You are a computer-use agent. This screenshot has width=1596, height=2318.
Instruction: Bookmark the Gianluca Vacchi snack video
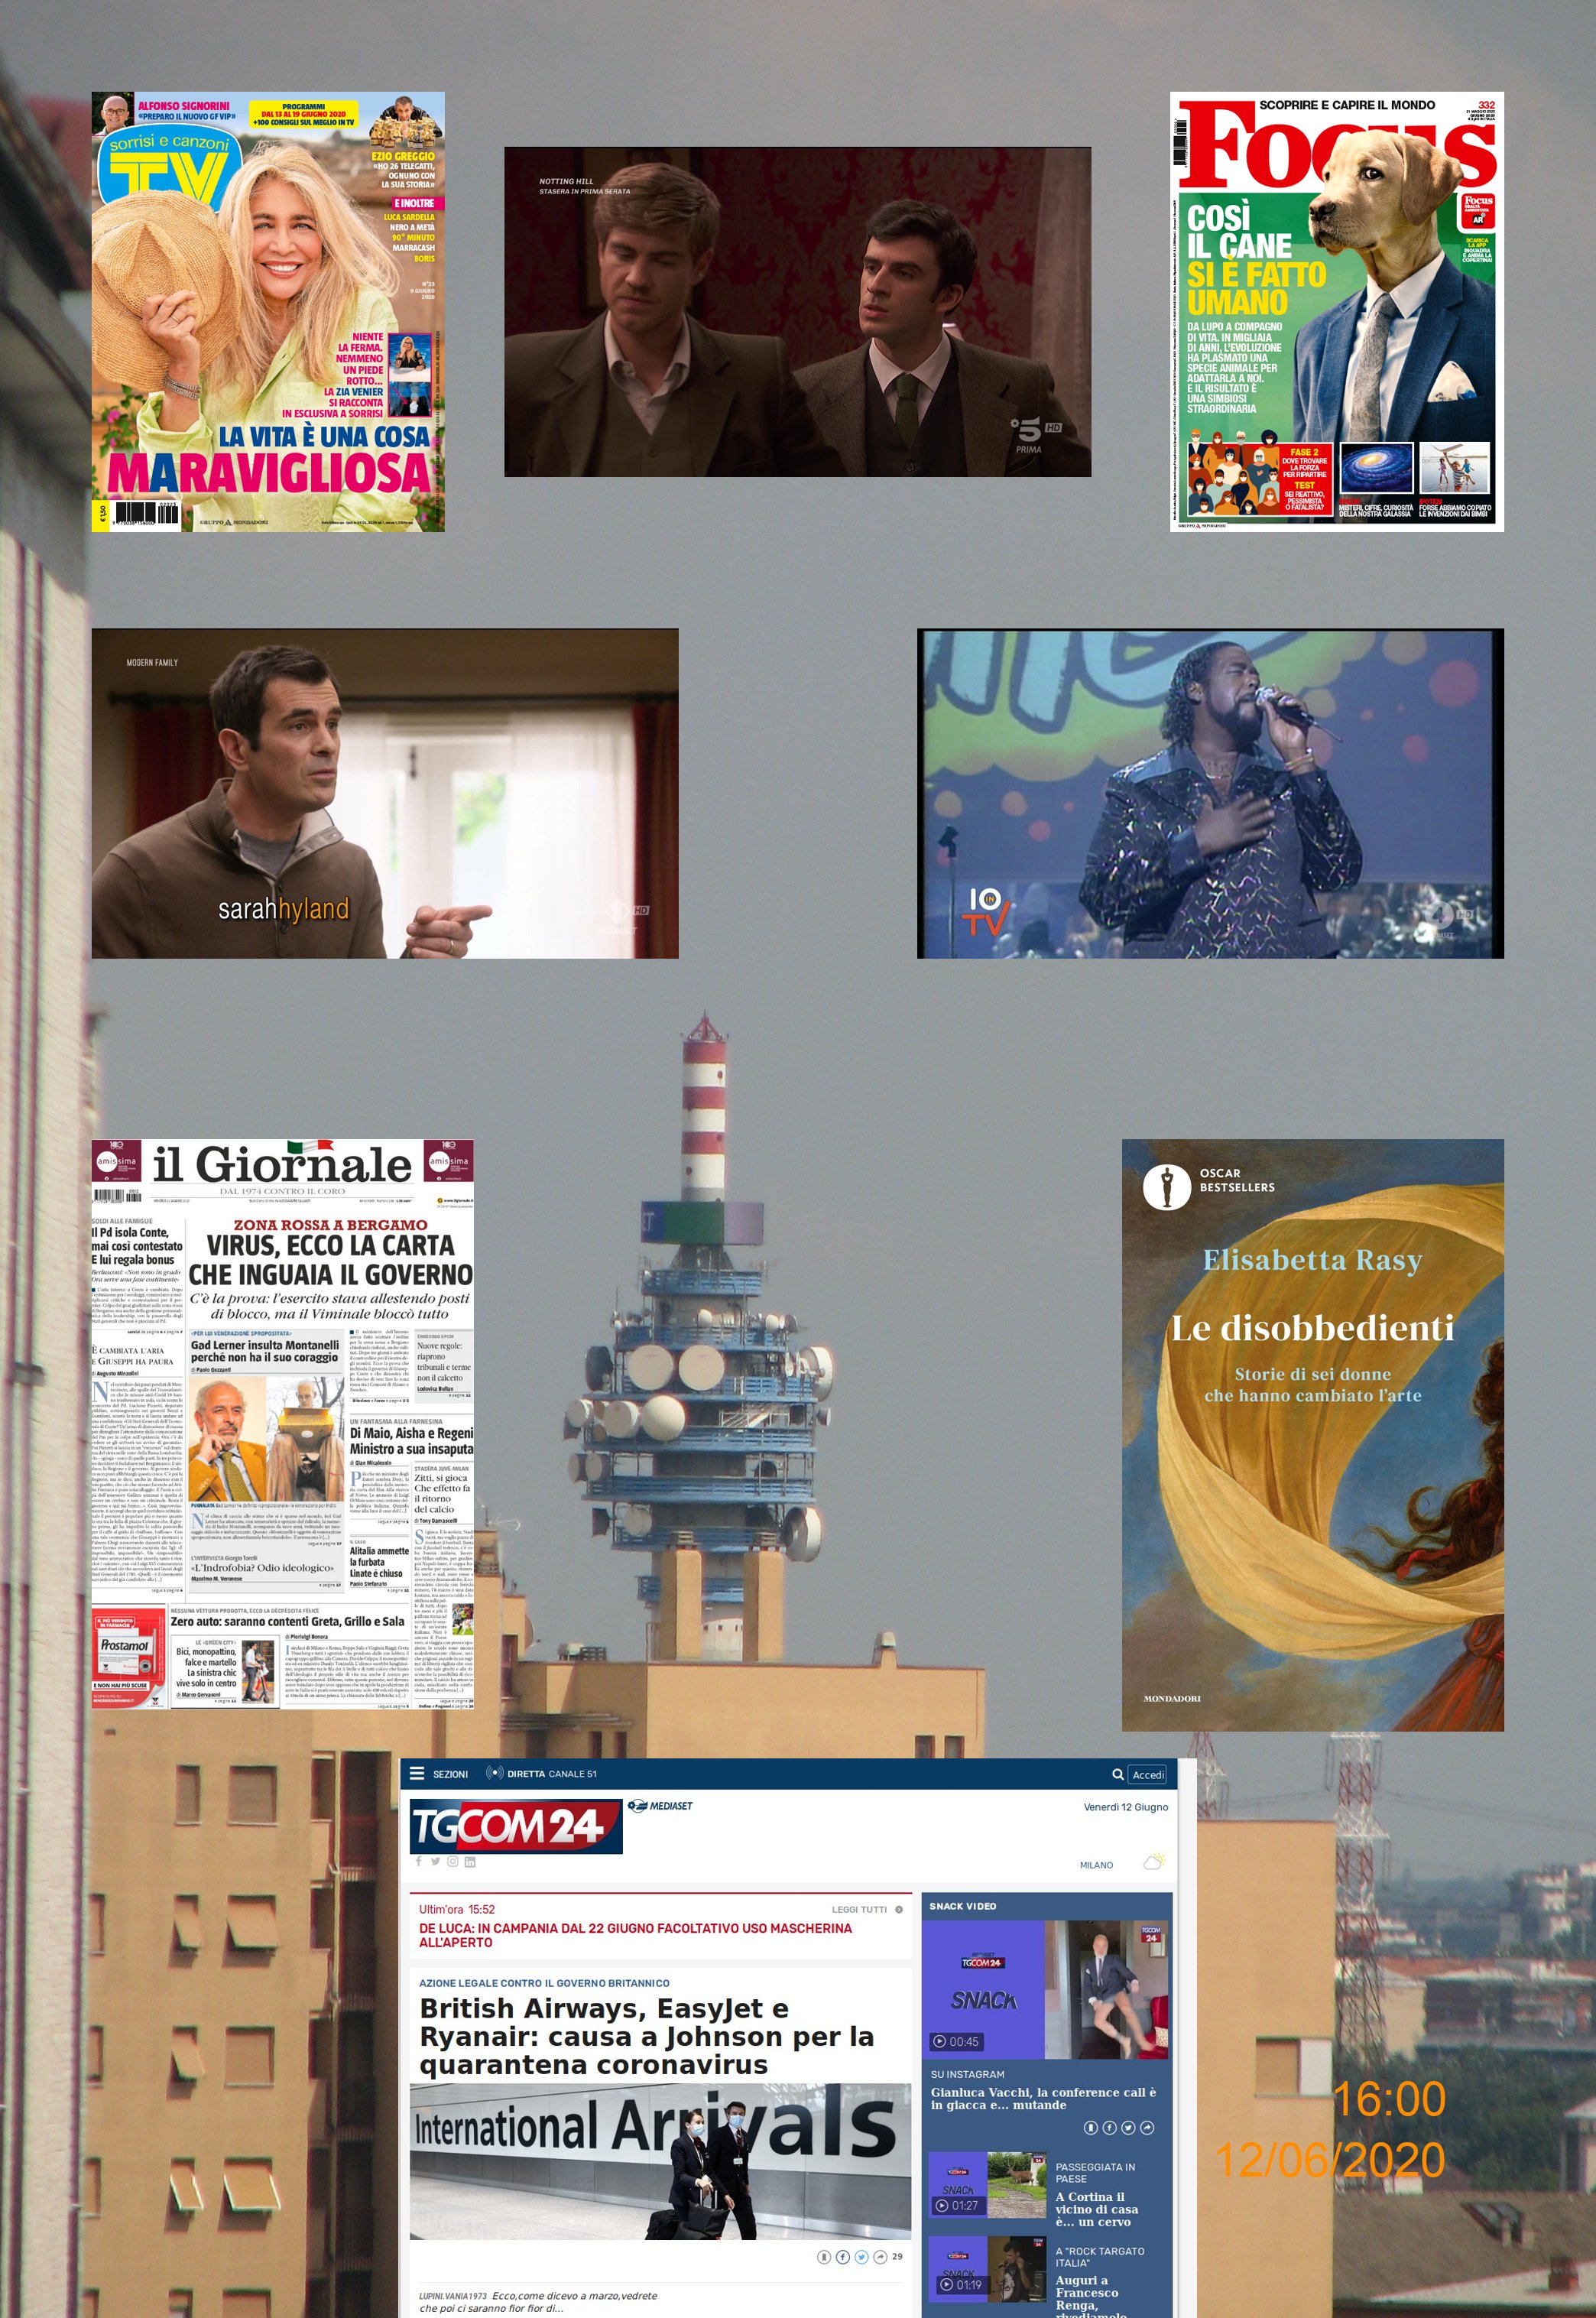point(1091,2128)
